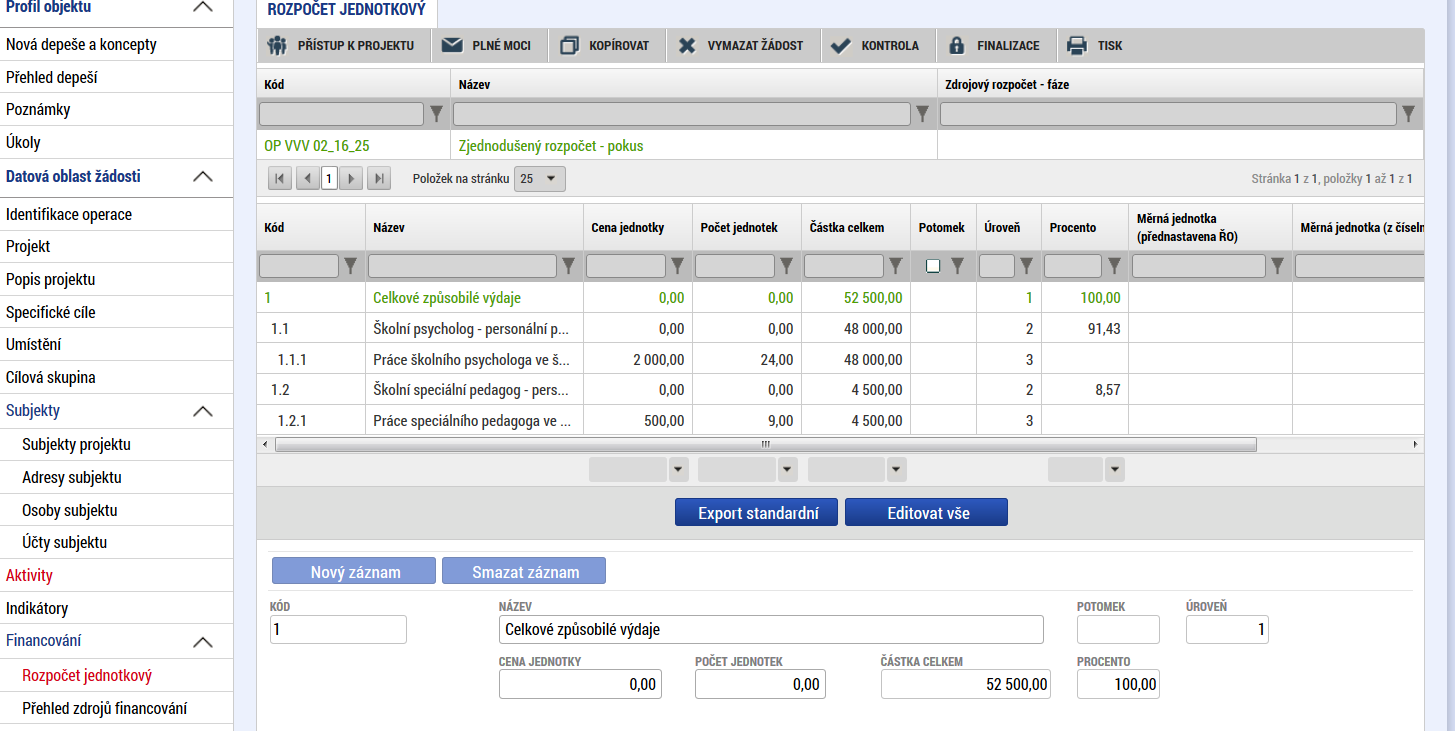
Task: Select Rozpočet jednotkový tab
Action: coord(346,11)
